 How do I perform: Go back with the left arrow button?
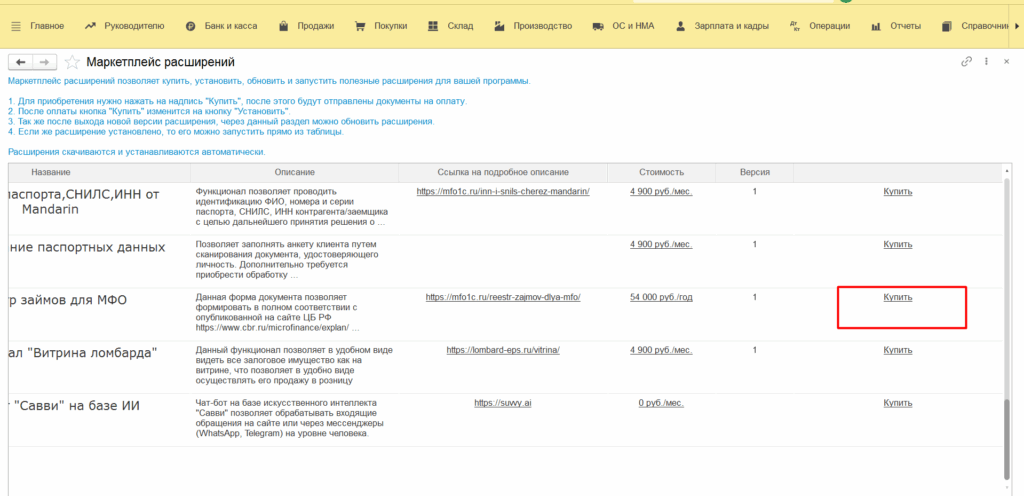(x=20, y=62)
